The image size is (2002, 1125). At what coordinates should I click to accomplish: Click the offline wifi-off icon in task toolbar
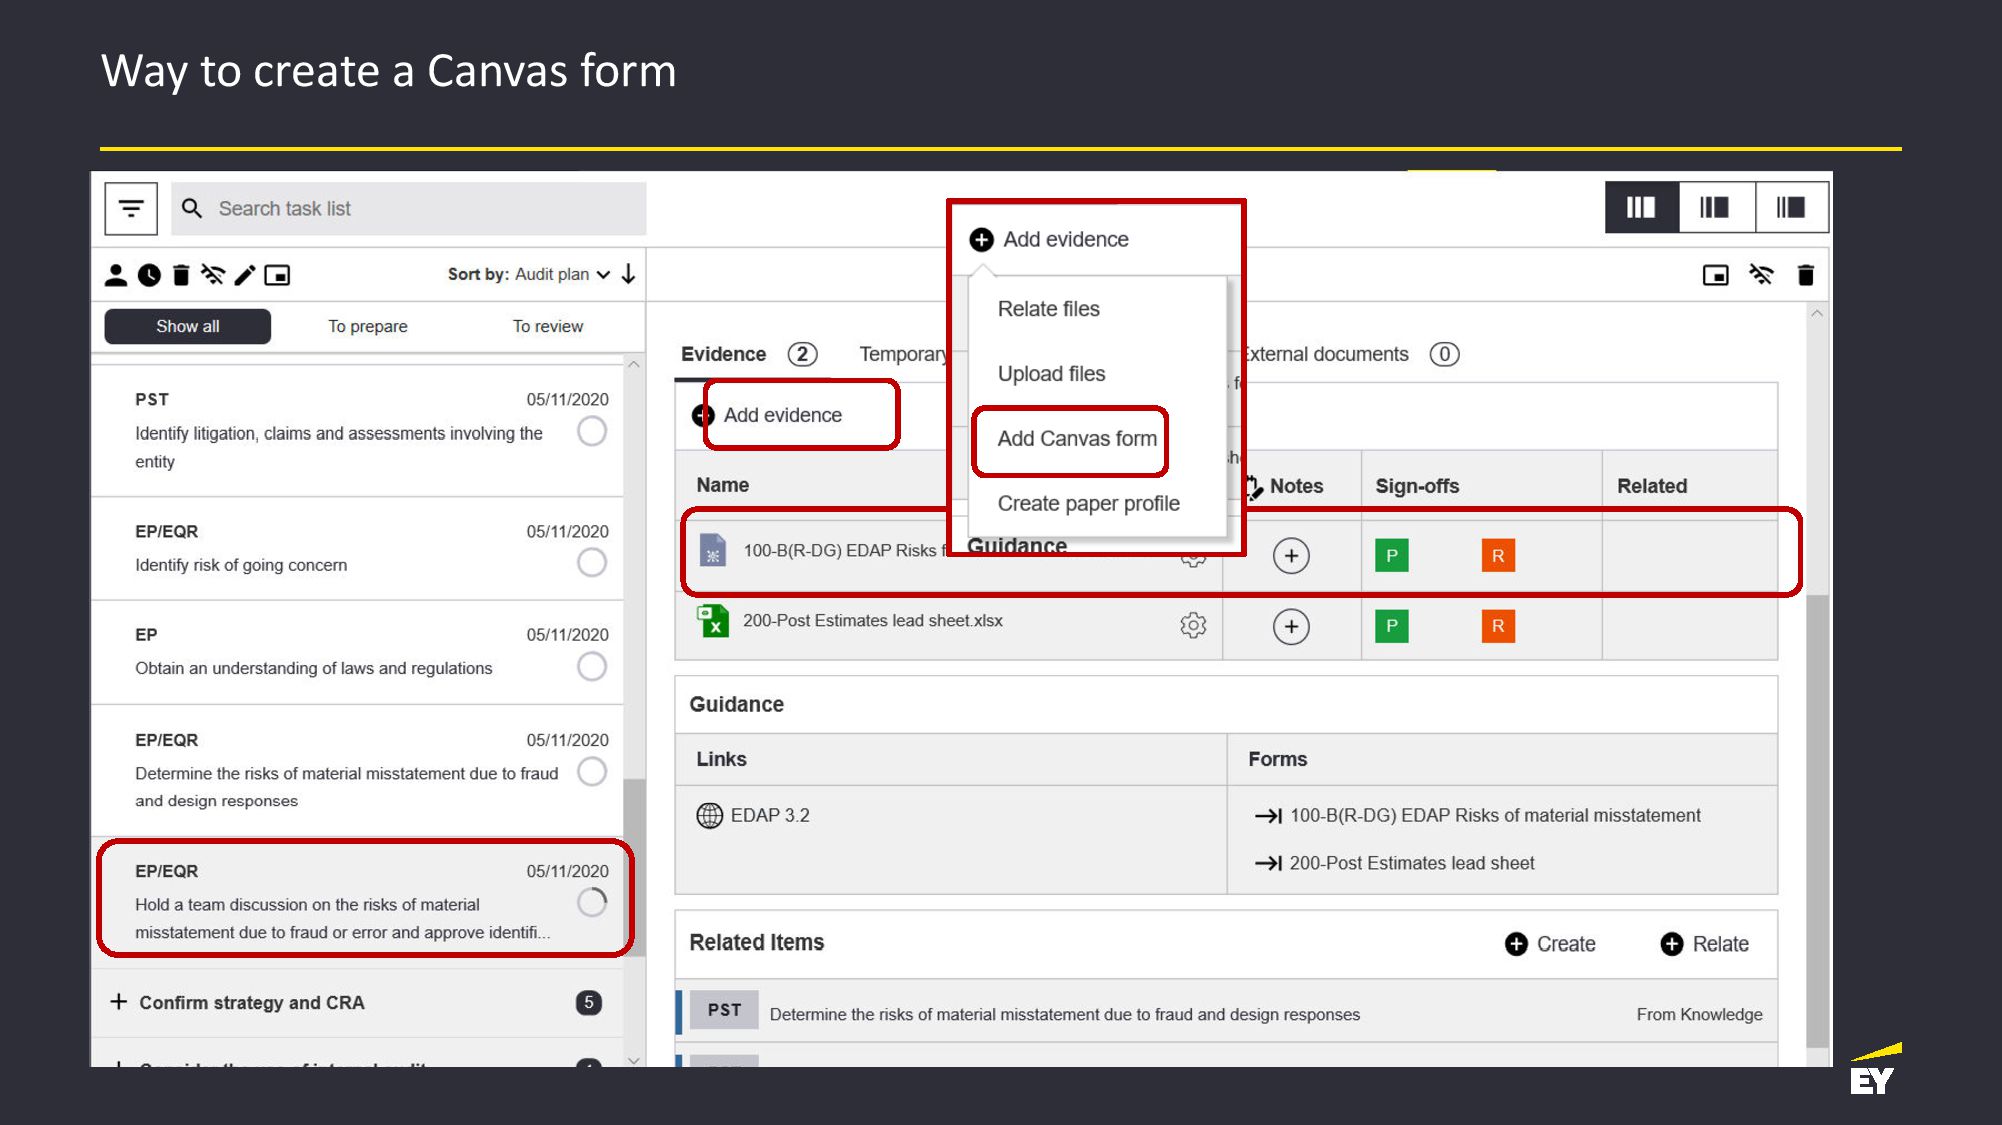pos(213,275)
